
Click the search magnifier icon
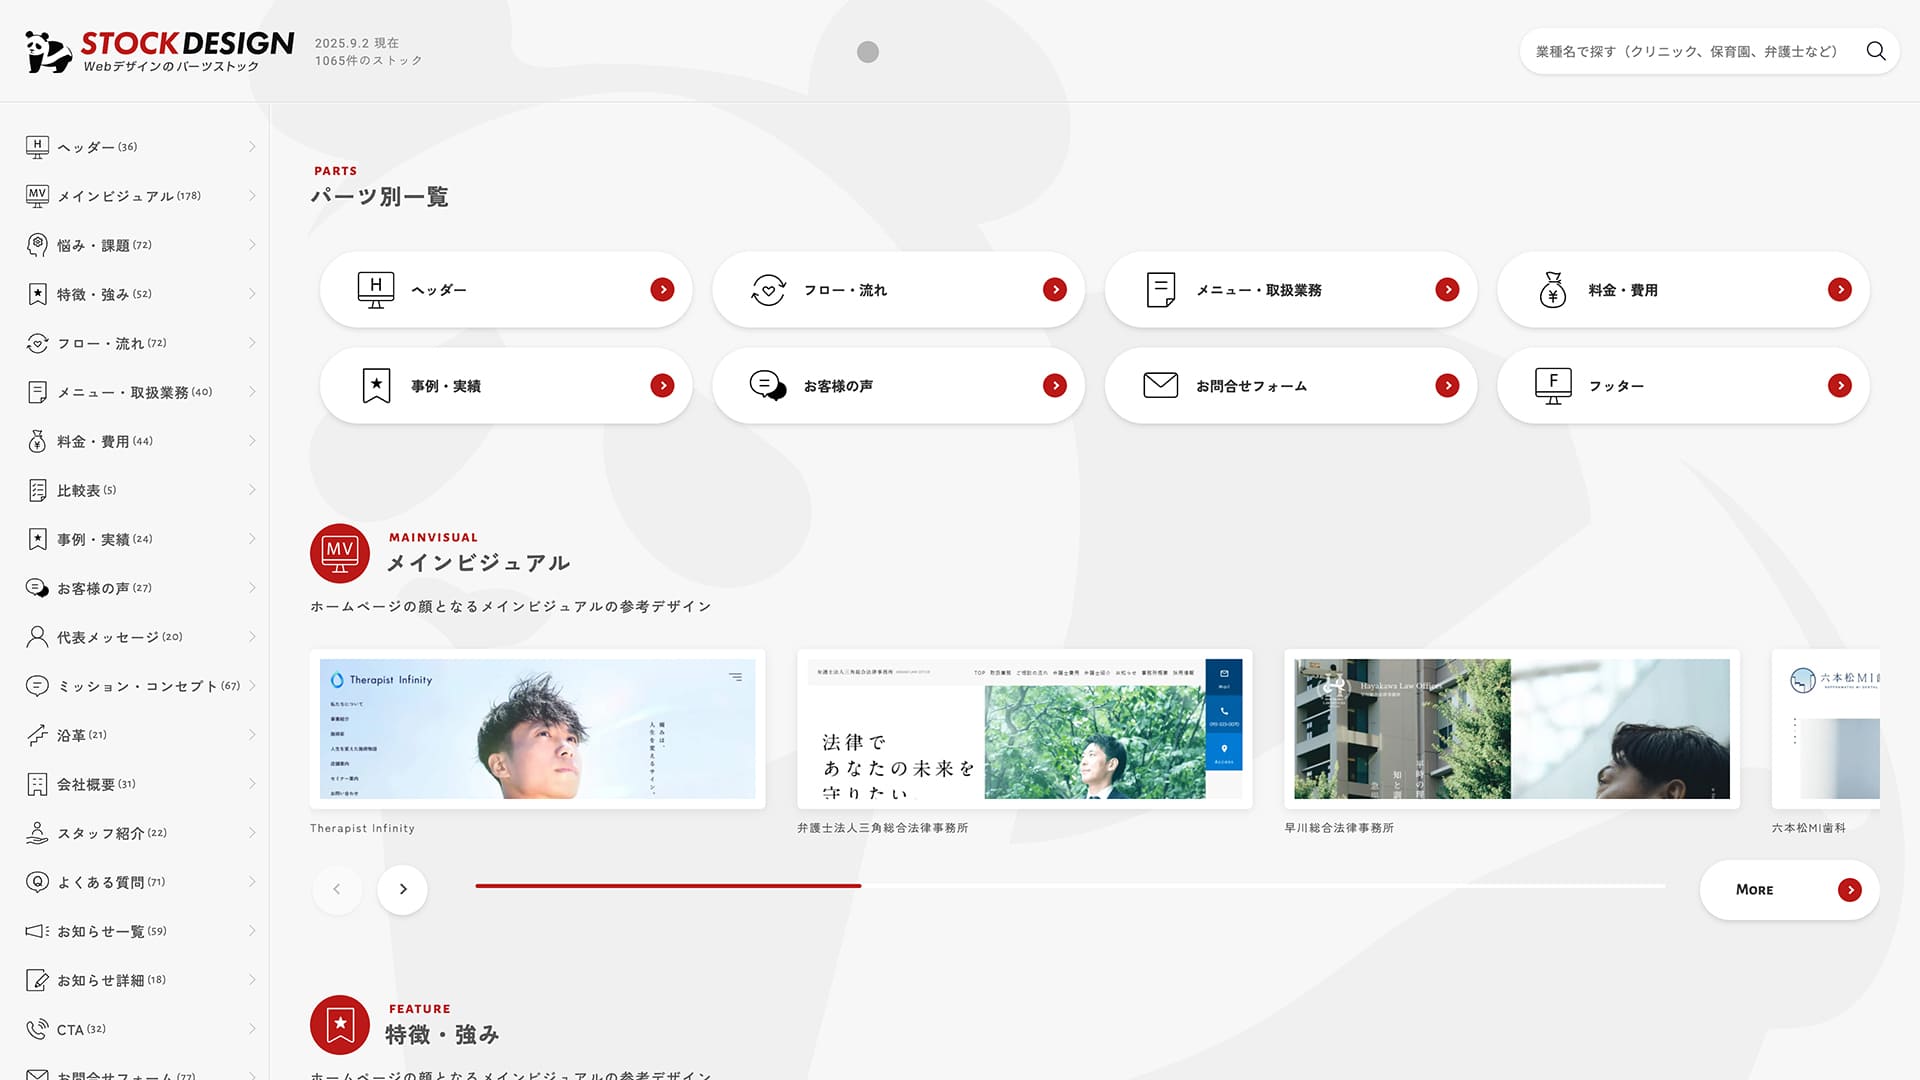pos(1876,51)
